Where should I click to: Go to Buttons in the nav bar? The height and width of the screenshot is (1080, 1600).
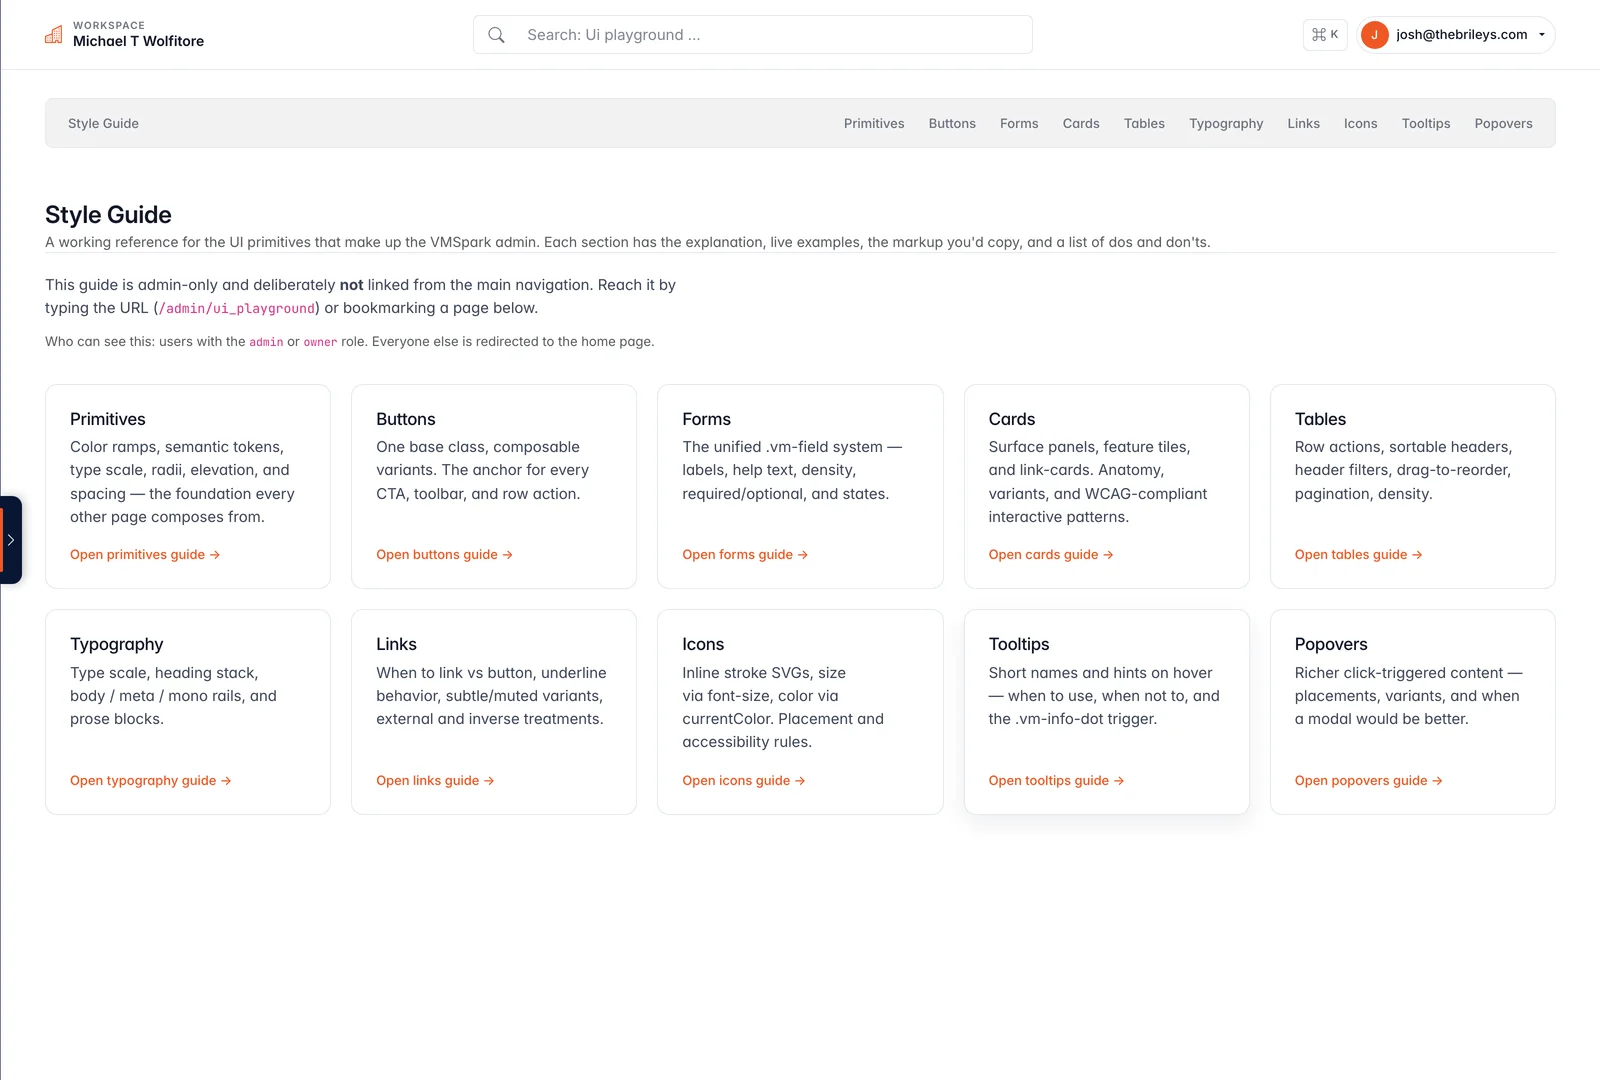(x=952, y=124)
